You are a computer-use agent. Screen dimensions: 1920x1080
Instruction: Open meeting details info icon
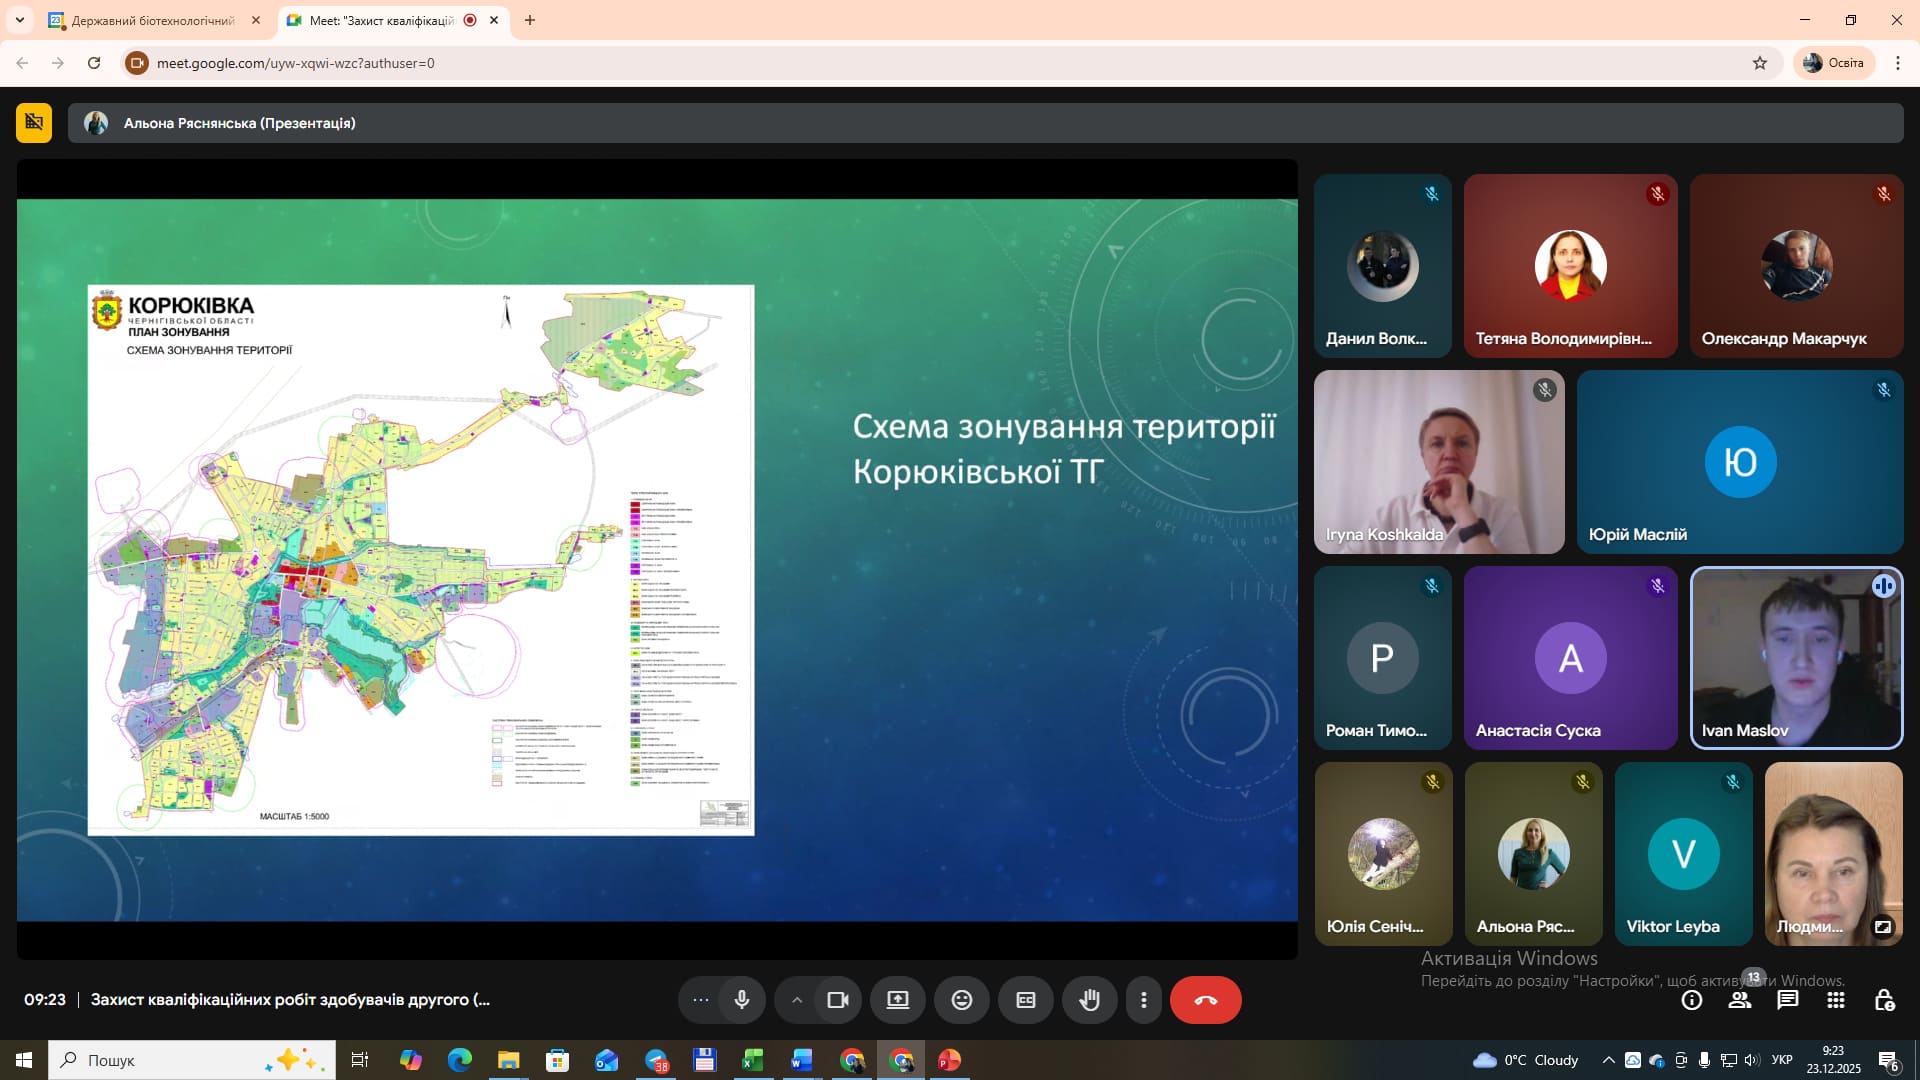coord(1692,1000)
